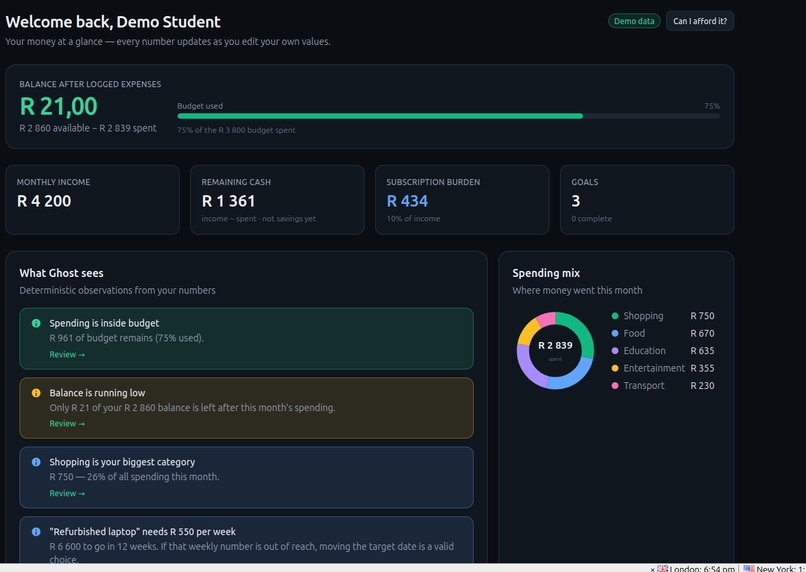Click the US flag icon next to New York clock

(x=749, y=568)
